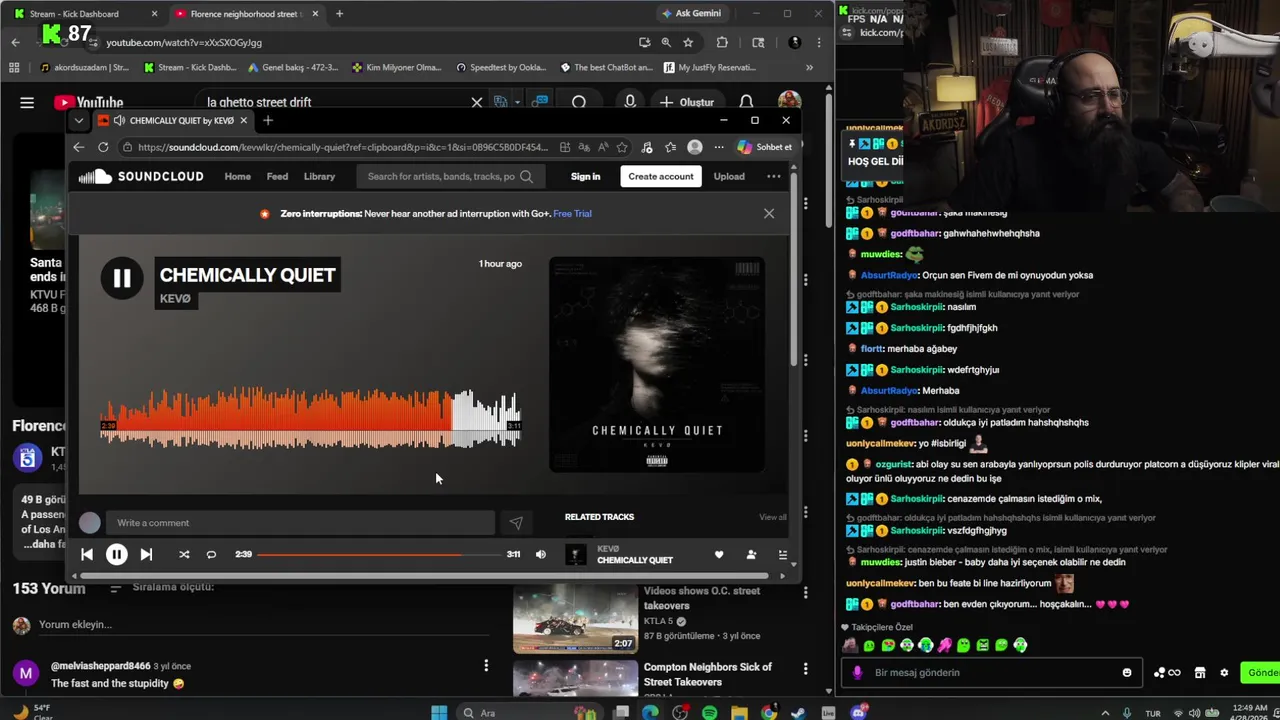This screenshot has height=720, width=1280.
Task: Go back in the Edge window
Action: tap(79, 147)
